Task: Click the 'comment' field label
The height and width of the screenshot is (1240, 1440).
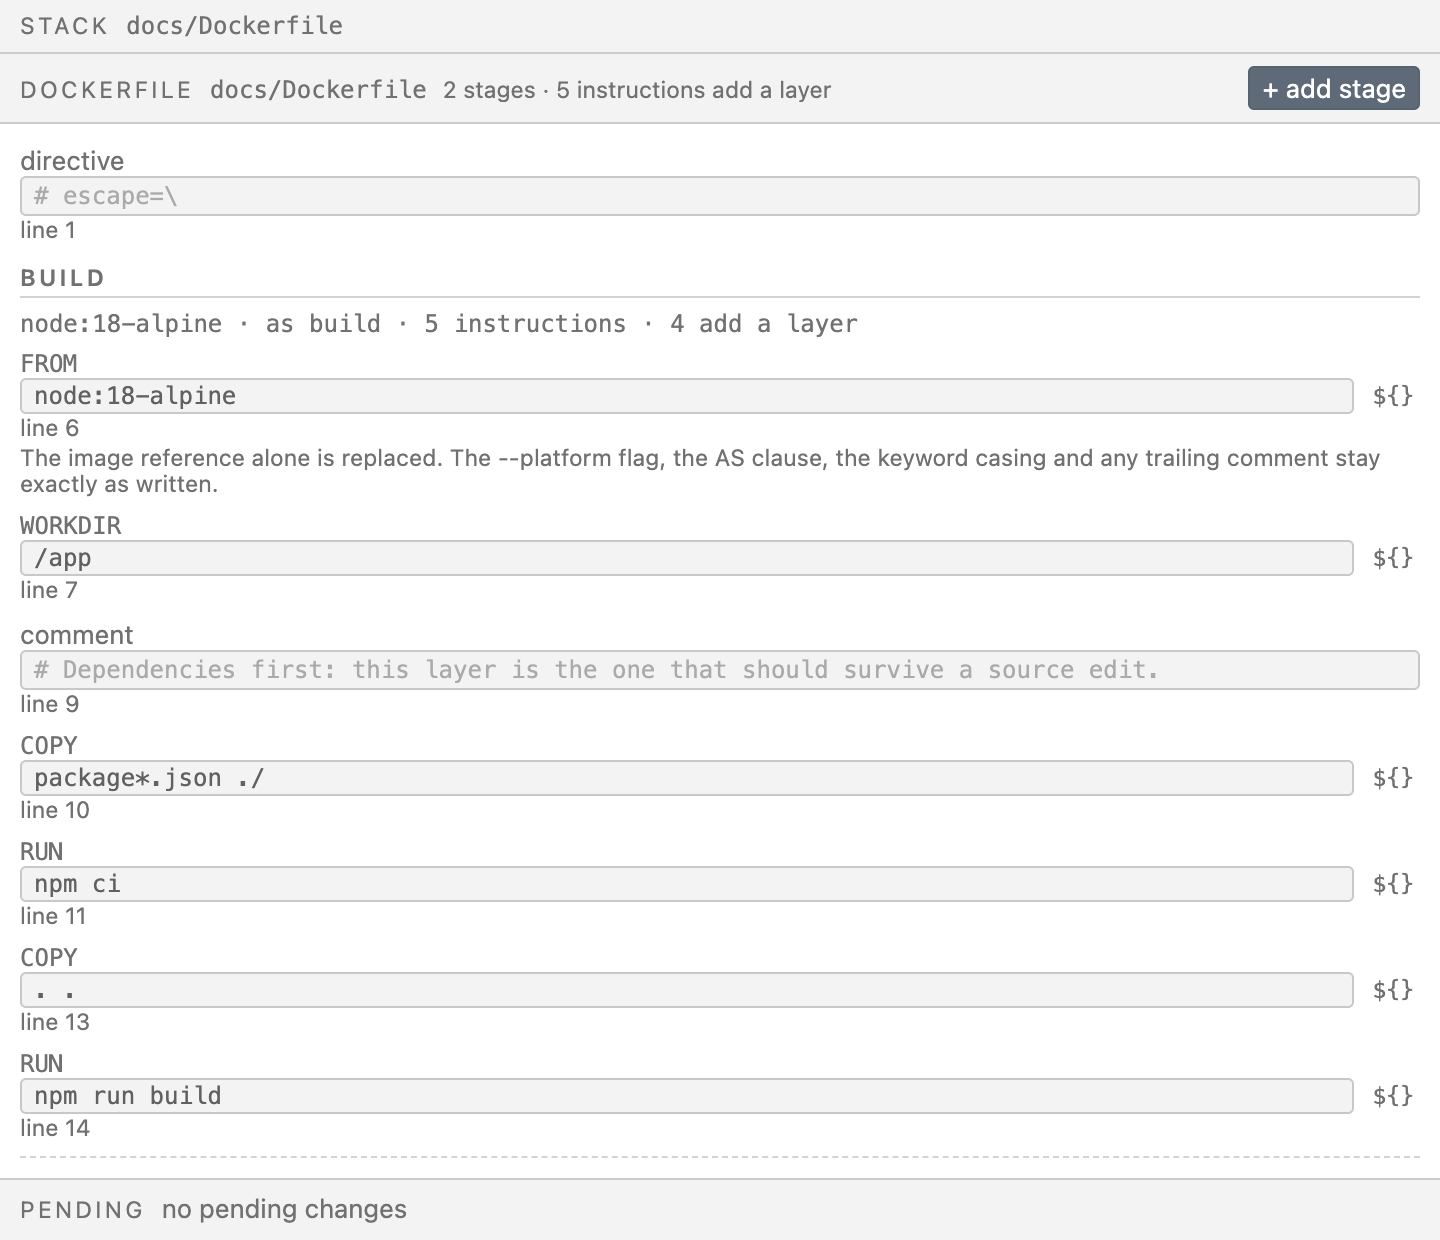Action: click(x=77, y=635)
